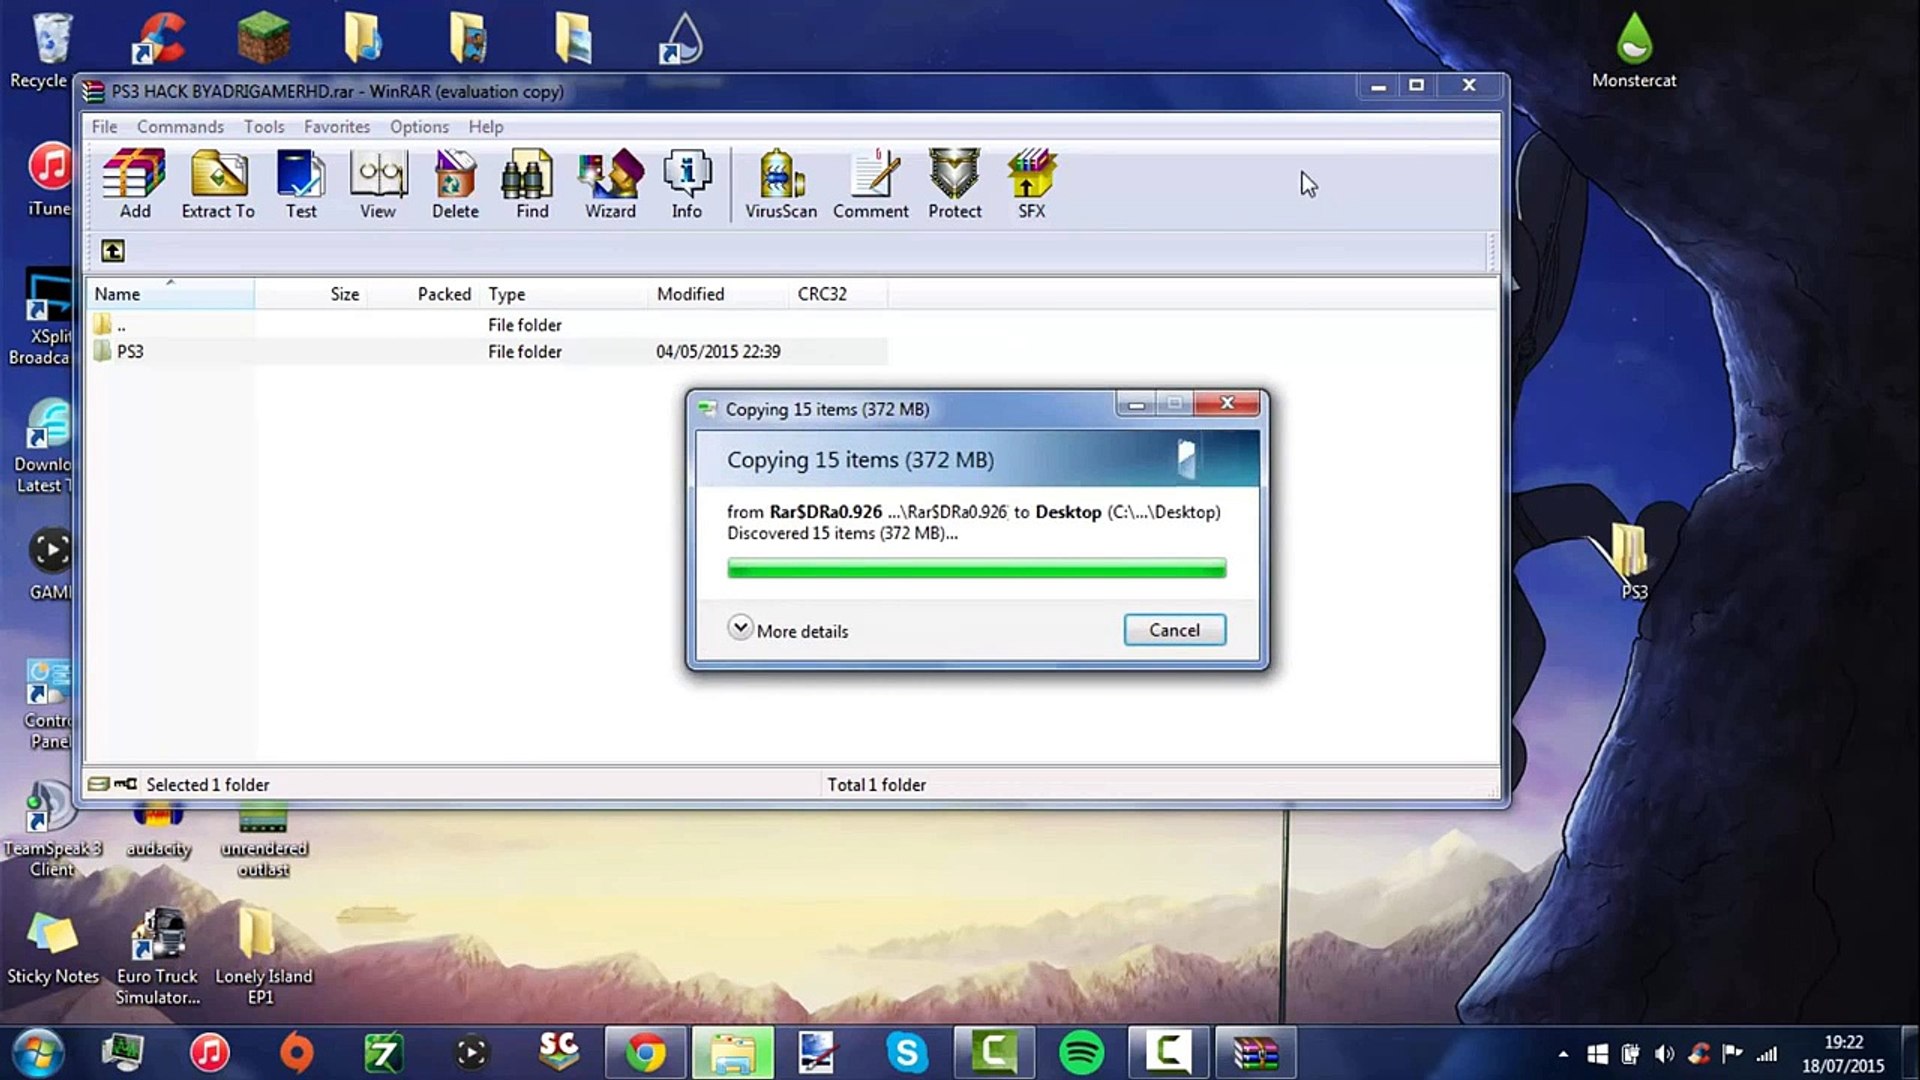This screenshot has height=1080, width=1920.
Task: Select the Wizard icon in WinRAR
Action: coord(609,181)
